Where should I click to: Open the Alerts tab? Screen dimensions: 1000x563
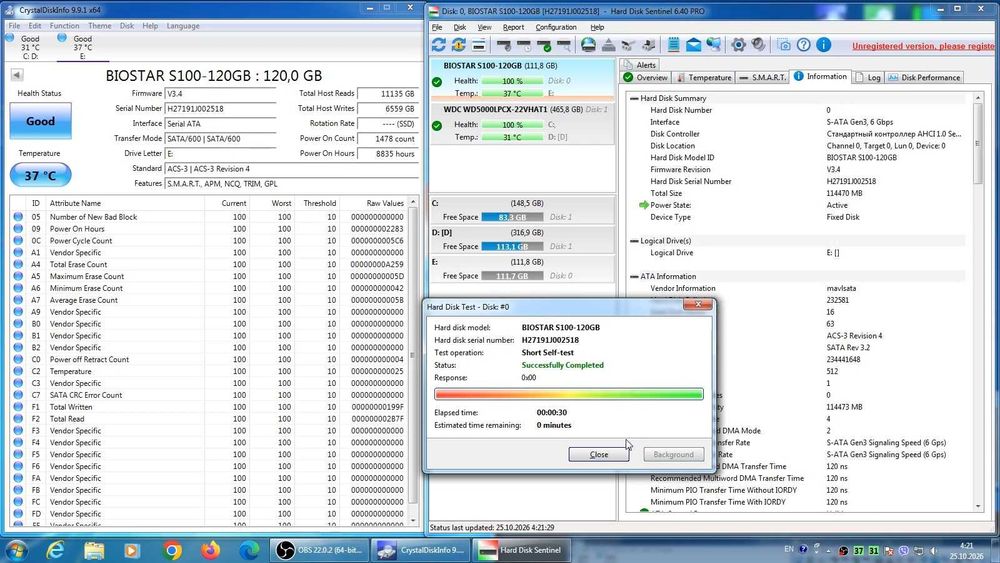tap(640, 64)
